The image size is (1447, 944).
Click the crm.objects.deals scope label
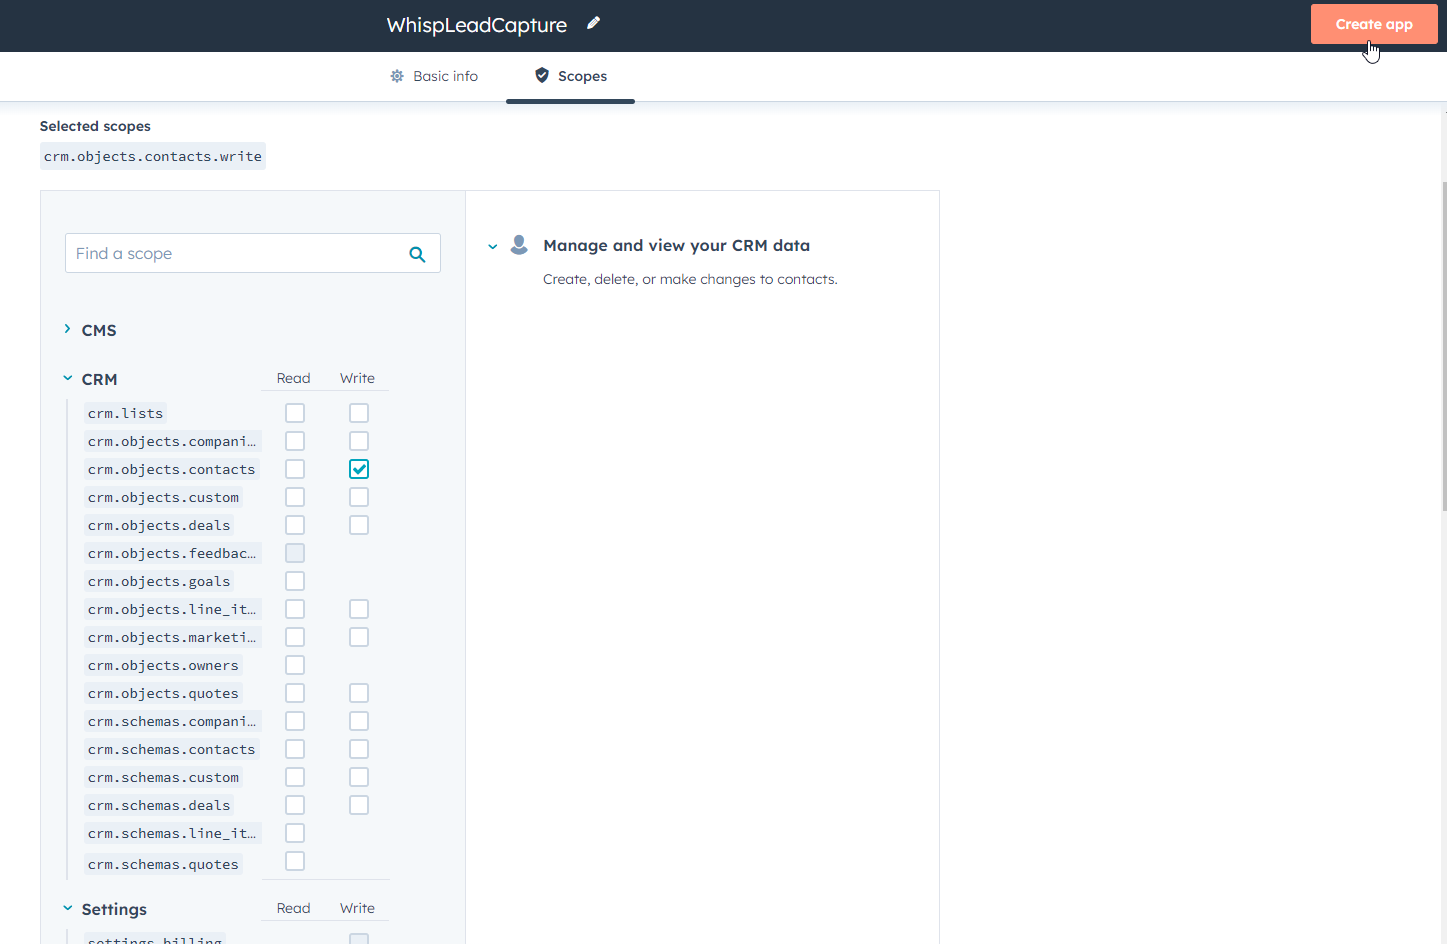[159, 525]
